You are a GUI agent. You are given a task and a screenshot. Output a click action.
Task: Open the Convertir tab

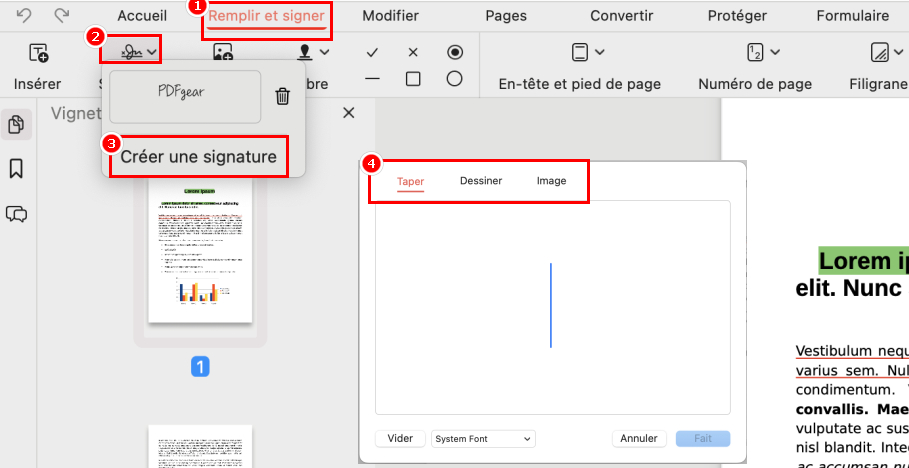621,16
